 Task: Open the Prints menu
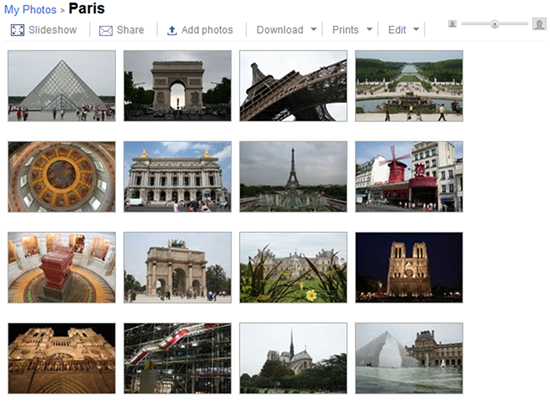[346, 30]
